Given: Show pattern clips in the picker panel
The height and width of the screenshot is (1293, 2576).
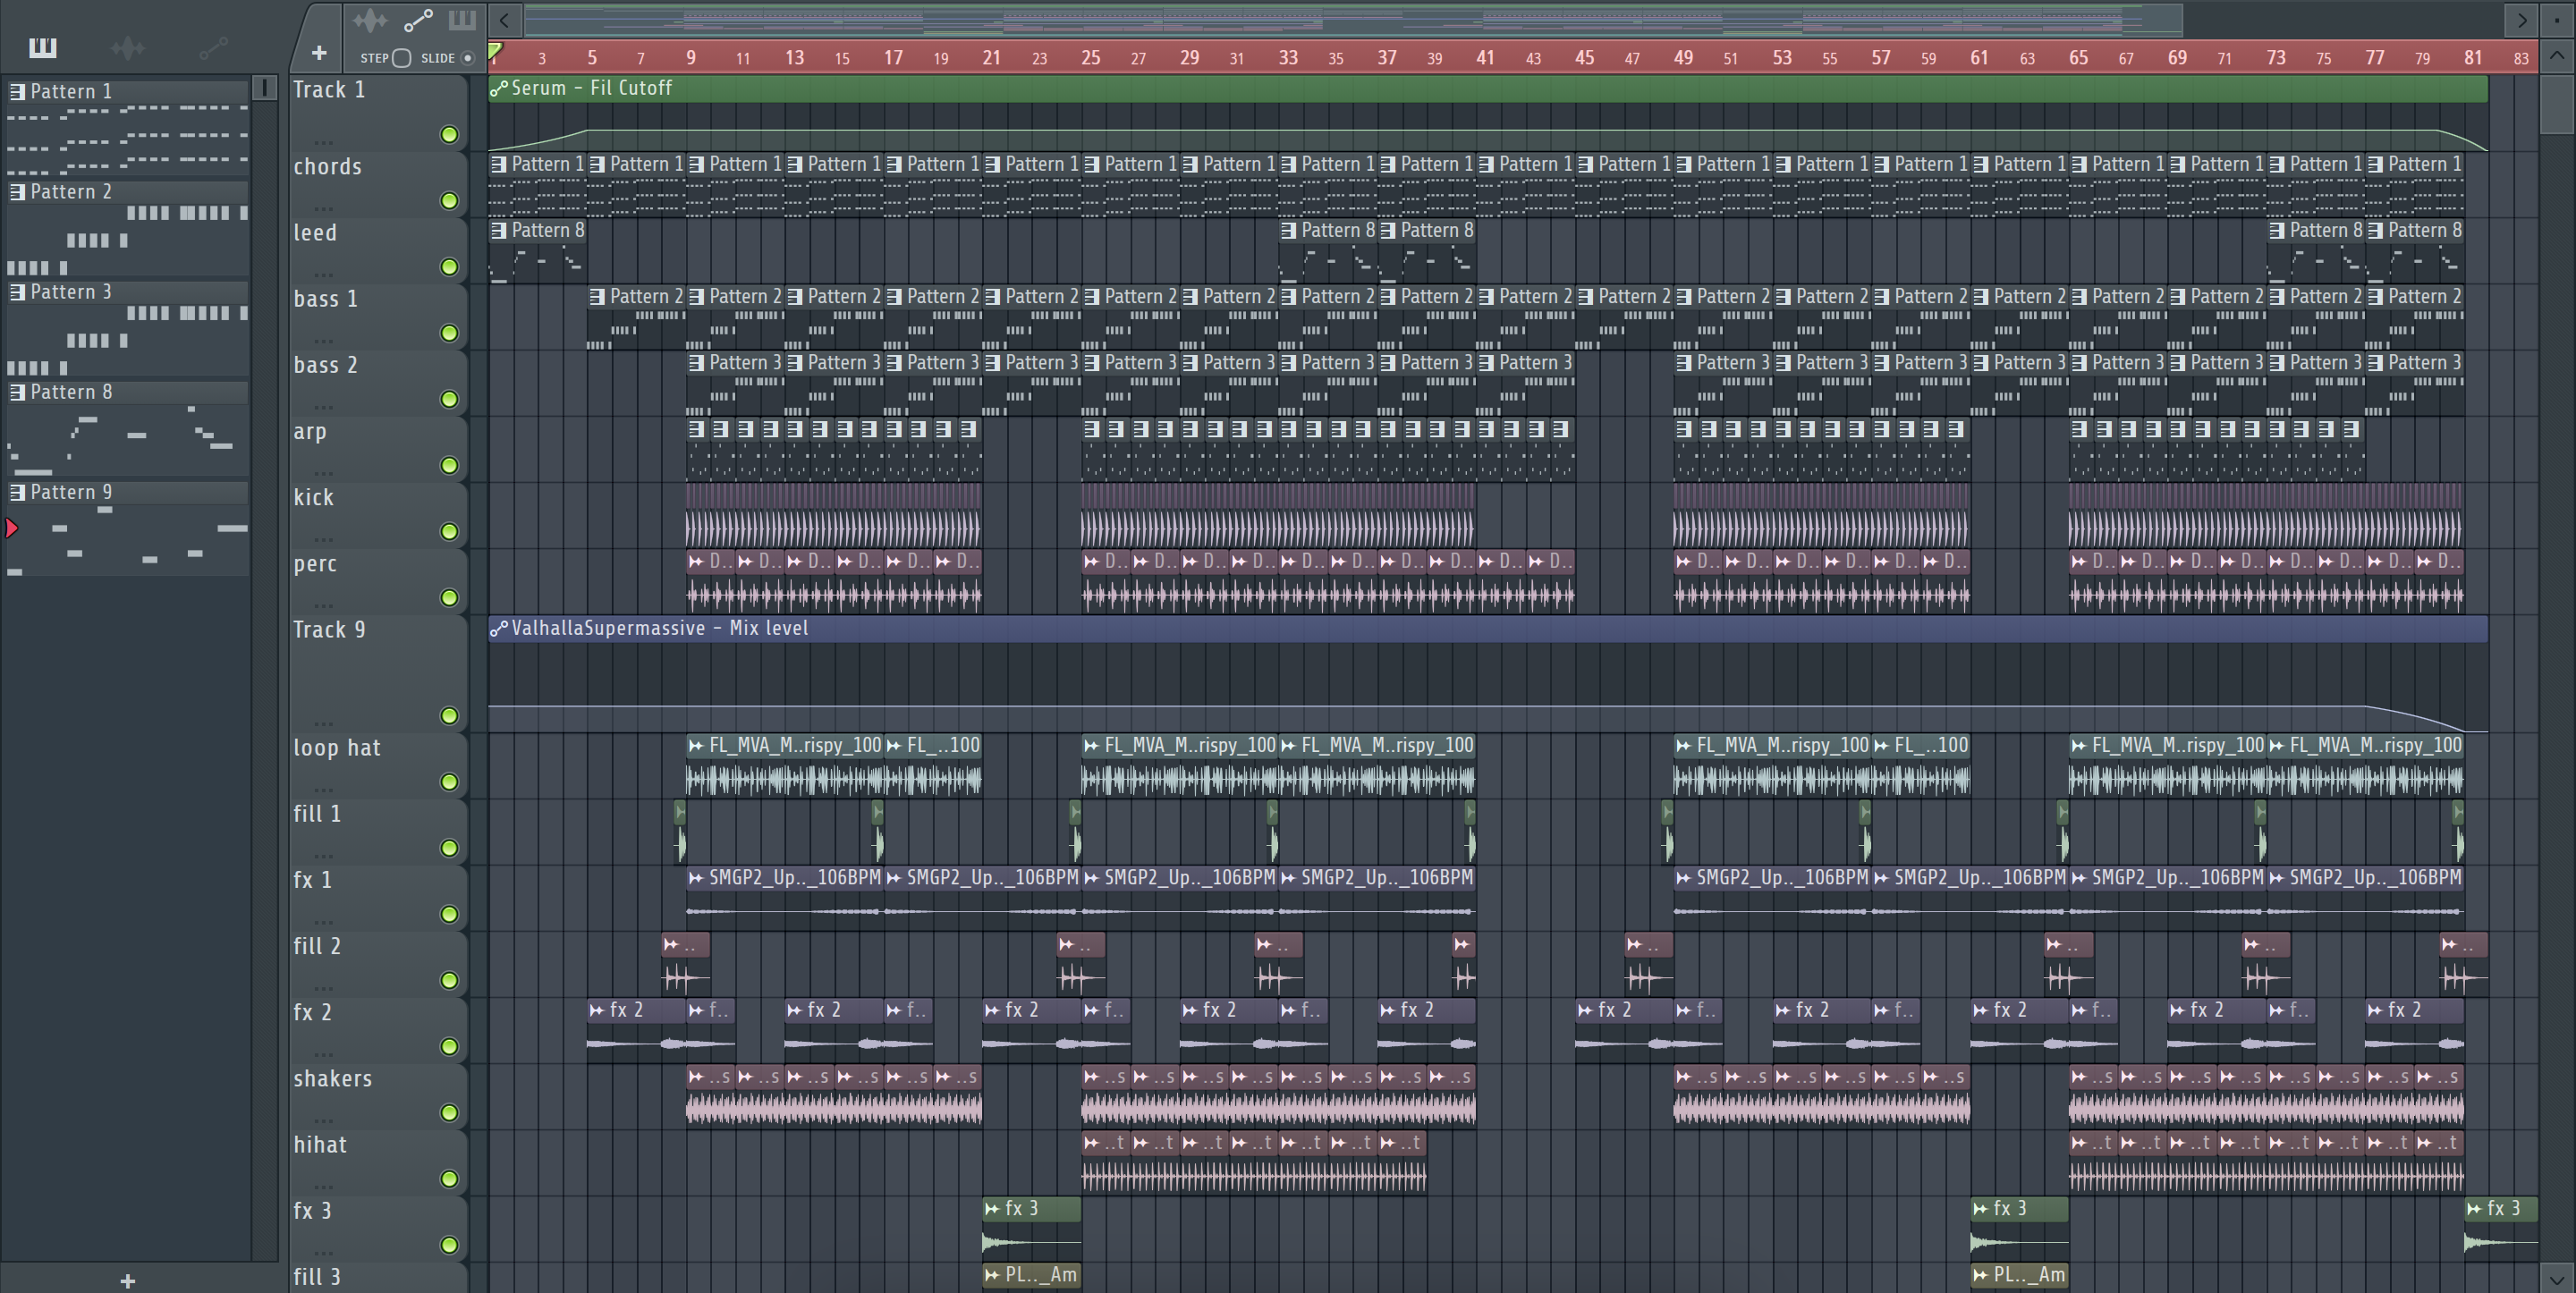Looking at the screenshot, I should (x=43, y=47).
